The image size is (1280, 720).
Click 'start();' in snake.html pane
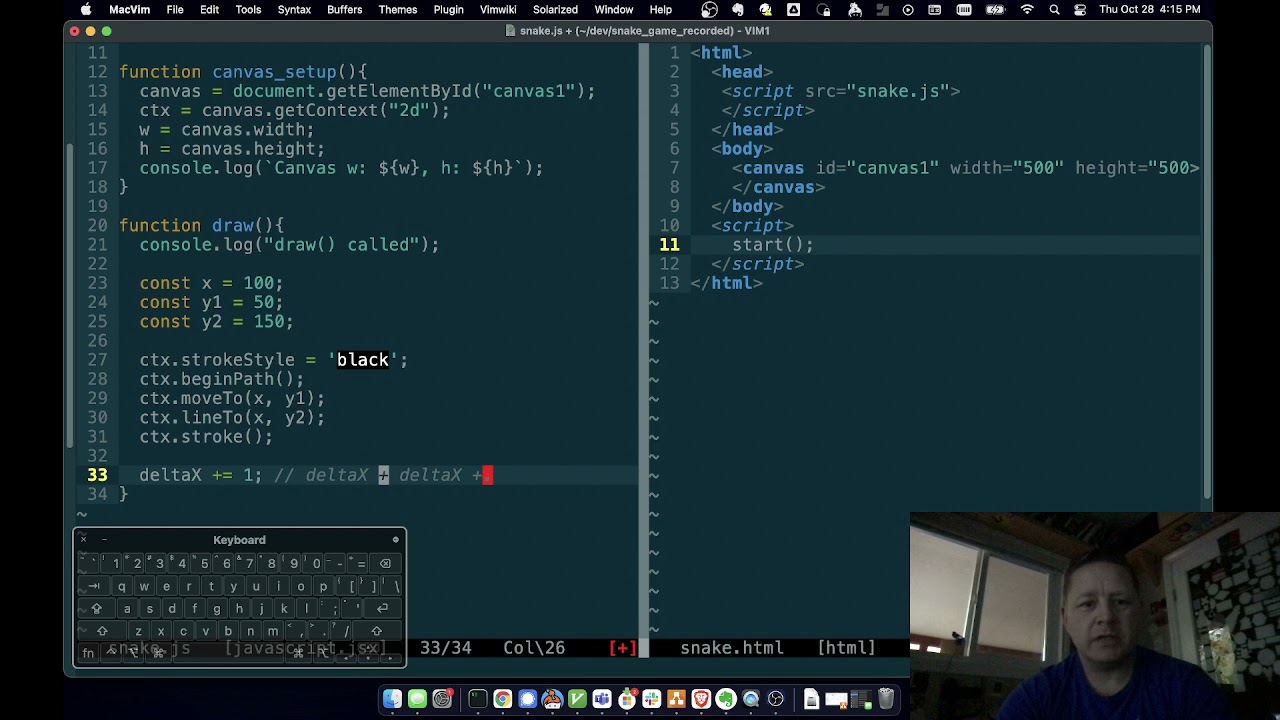(x=773, y=245)
